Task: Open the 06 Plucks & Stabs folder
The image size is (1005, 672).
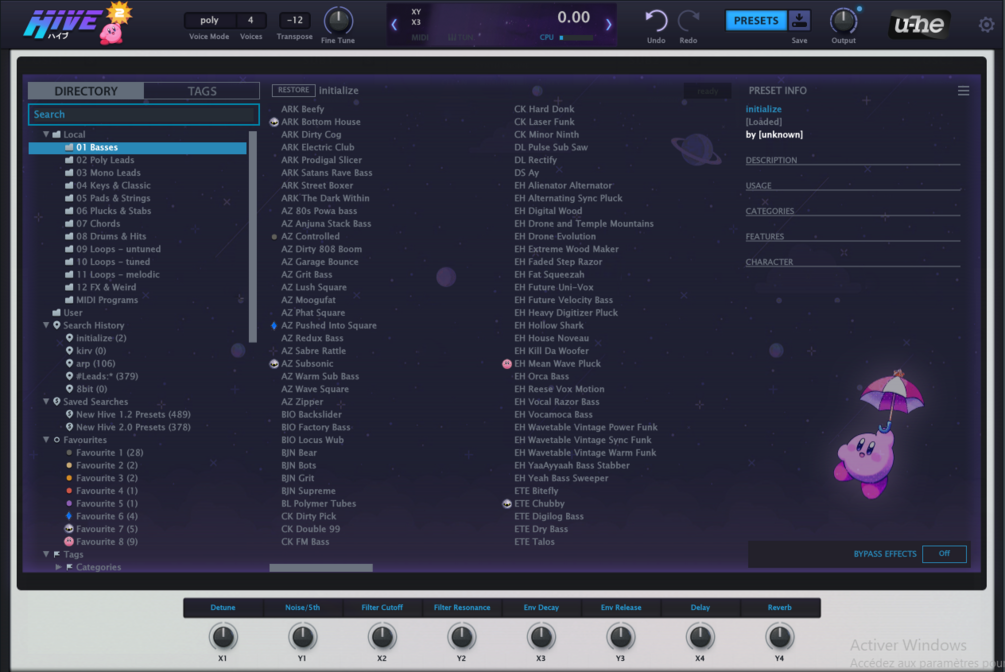Action: tap(113, 211)
